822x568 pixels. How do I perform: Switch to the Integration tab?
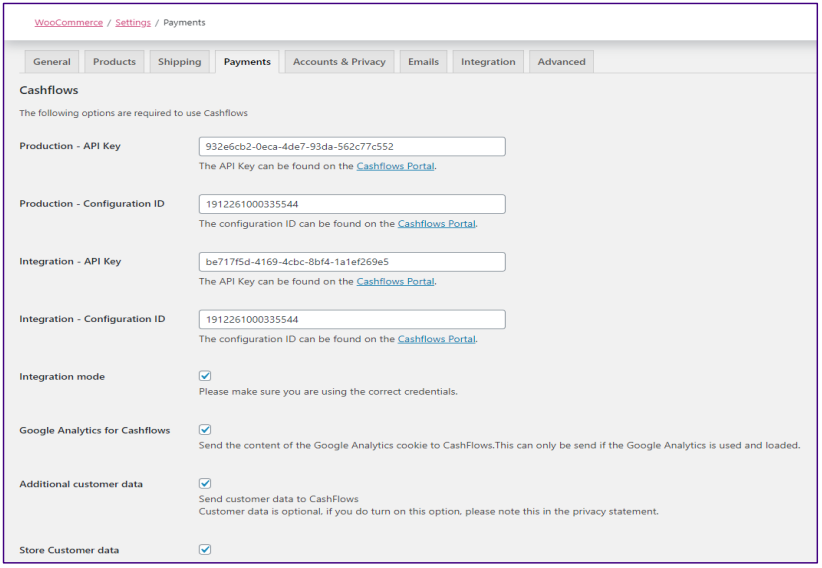click(488, 62)
